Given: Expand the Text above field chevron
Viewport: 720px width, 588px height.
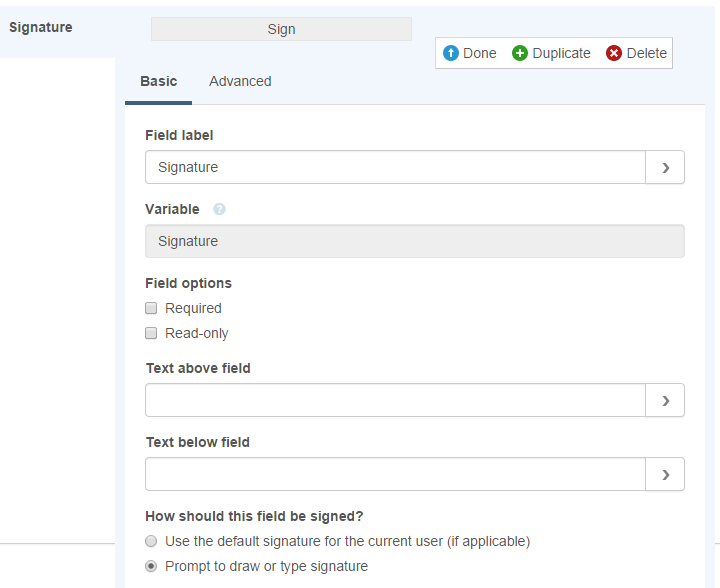Looking at the screenshot, I should (665, 400).
